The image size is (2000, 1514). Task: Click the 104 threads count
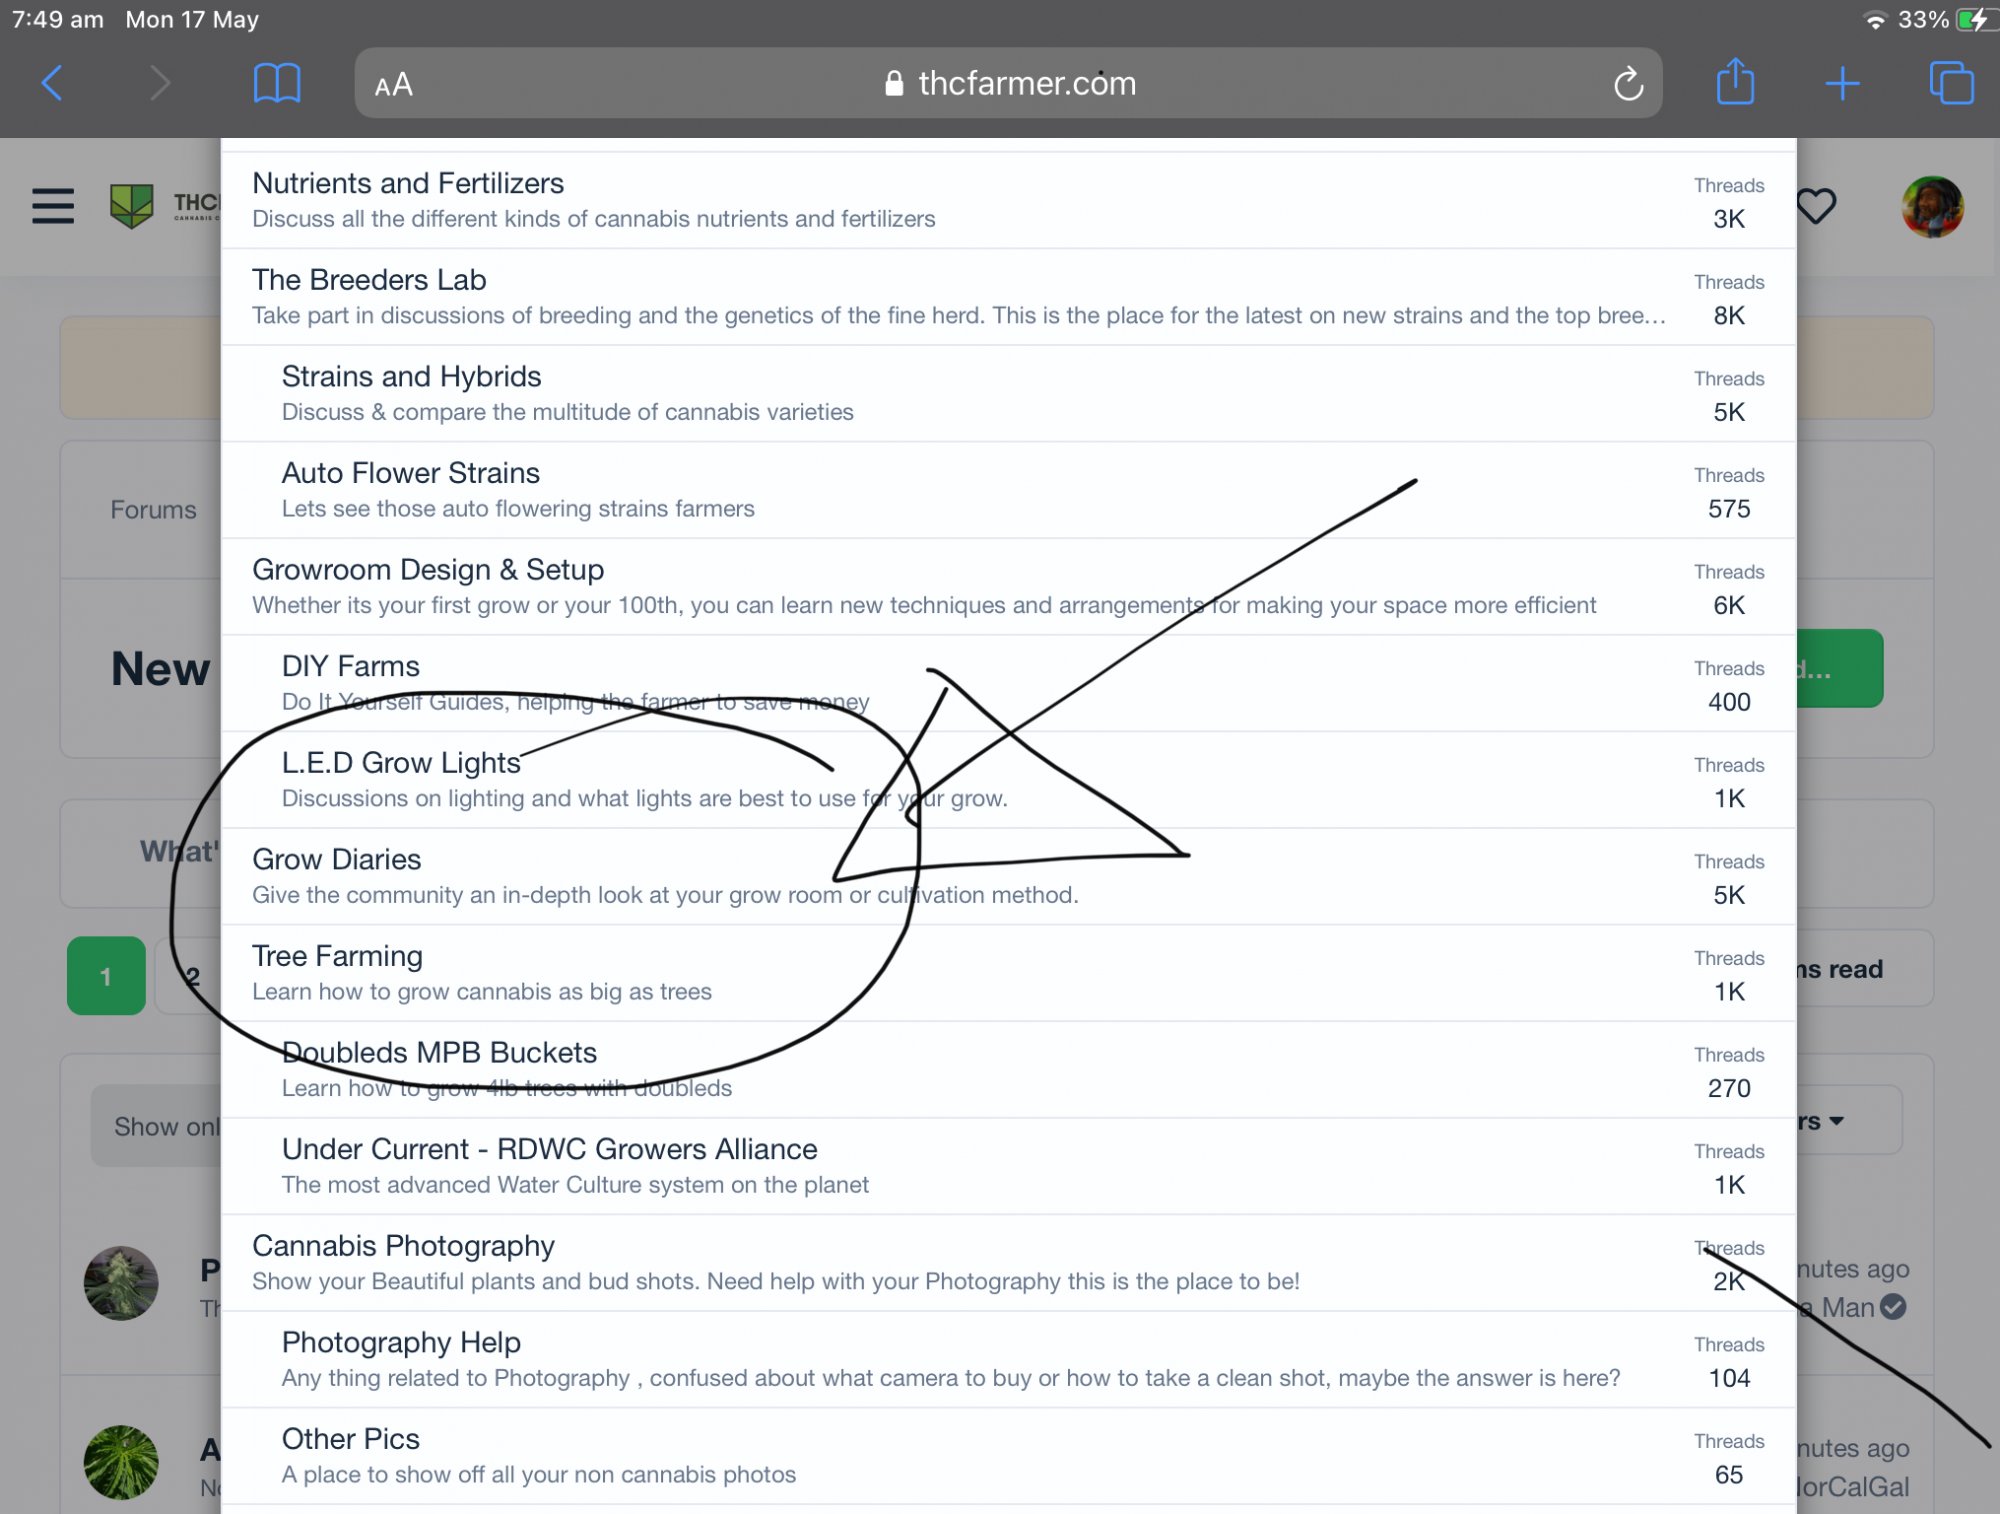coord(1729,1378)
